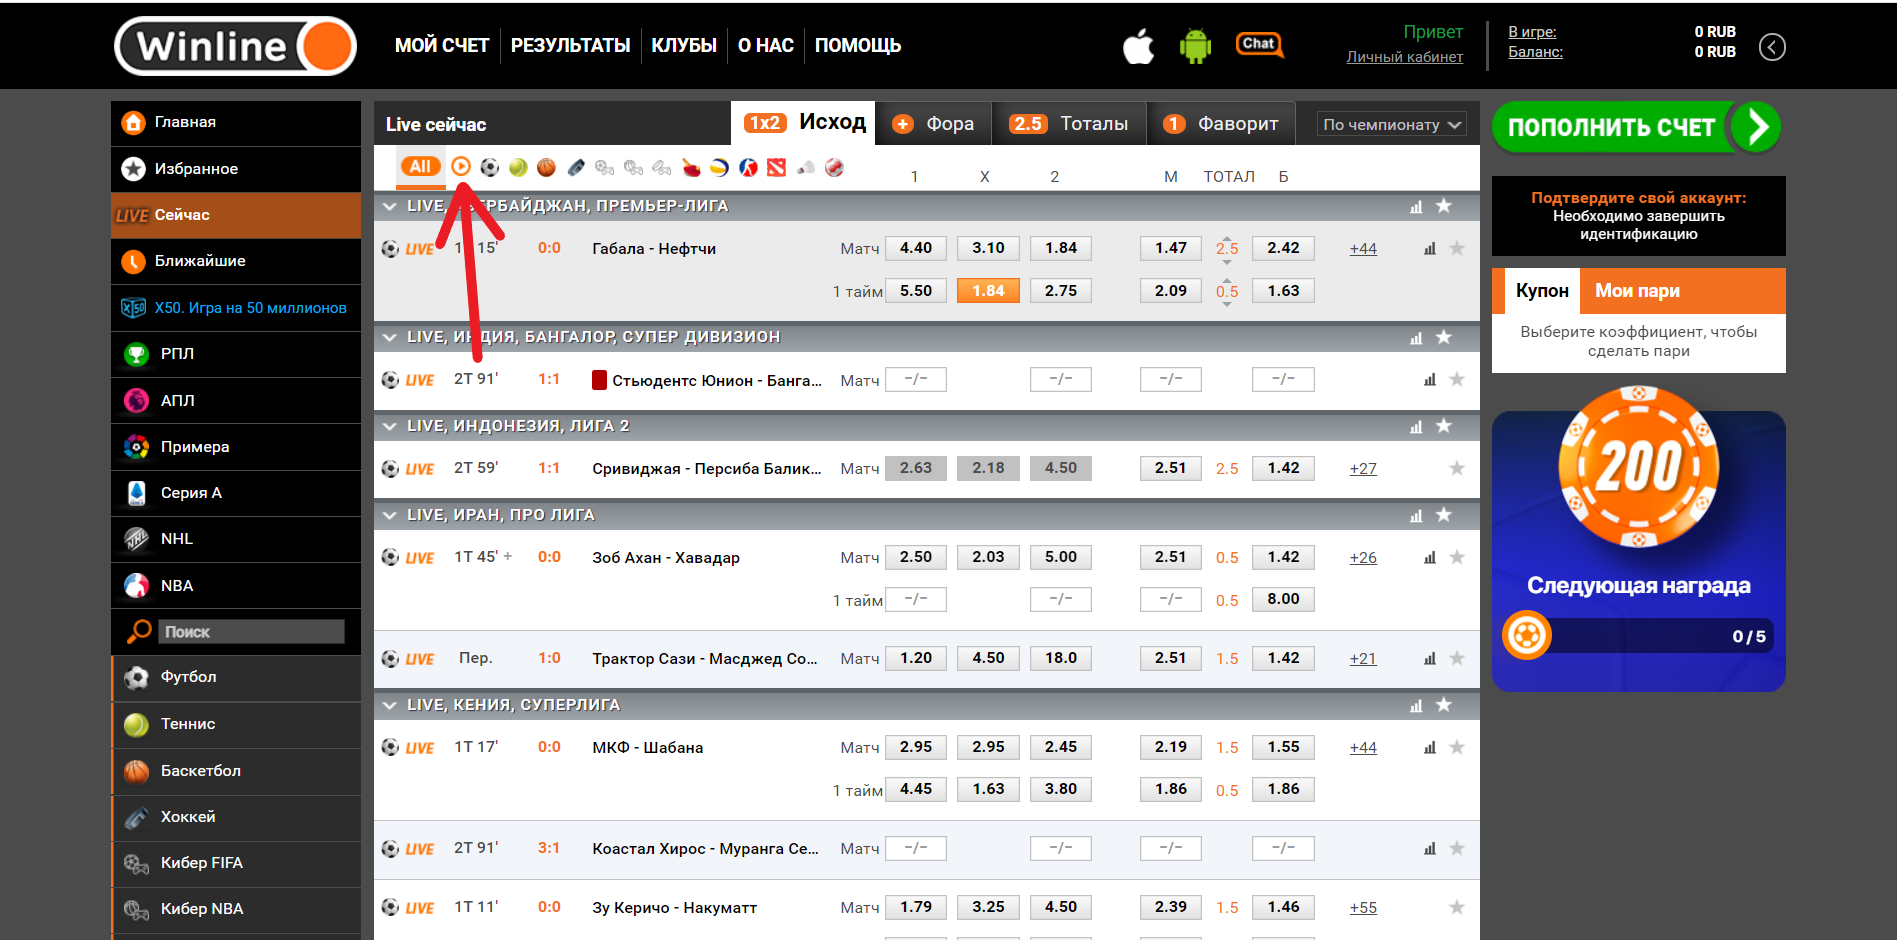Filter live events by volleyball icon

719,167
